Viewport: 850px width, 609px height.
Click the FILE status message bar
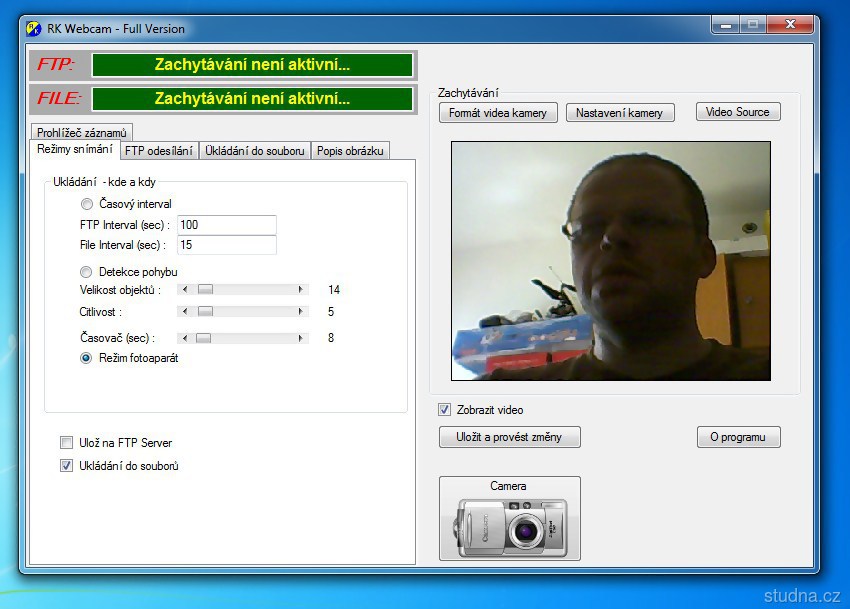tap(252, 99)
